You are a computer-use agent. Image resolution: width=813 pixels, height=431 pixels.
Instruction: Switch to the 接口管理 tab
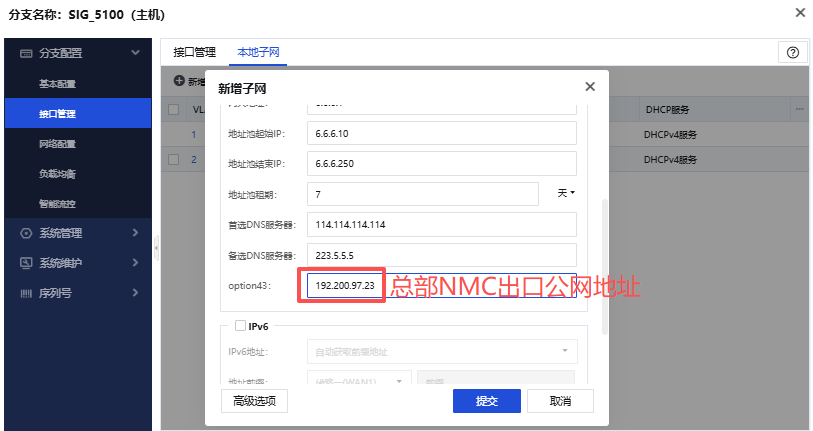click(x=194, y=52)
